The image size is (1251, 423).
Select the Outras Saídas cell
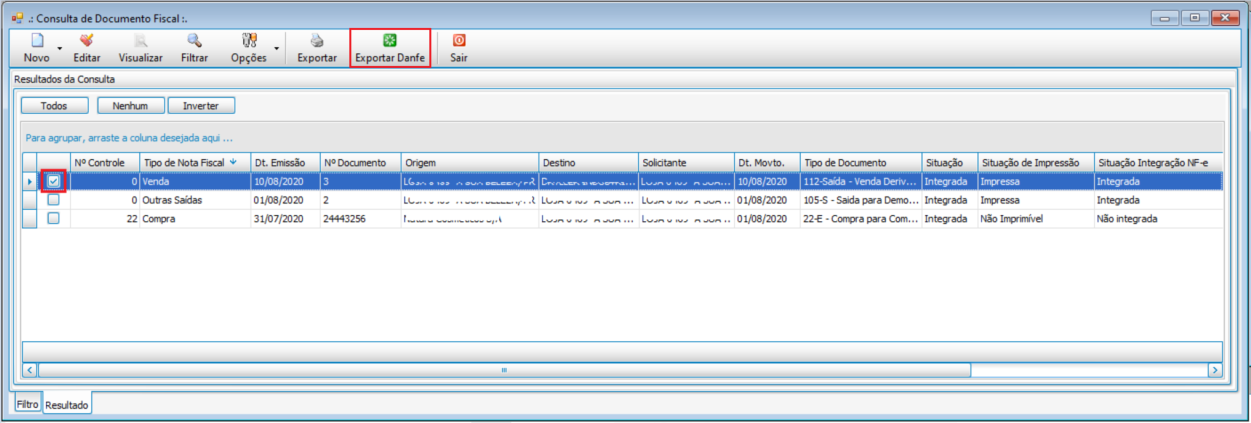point(195,200)
